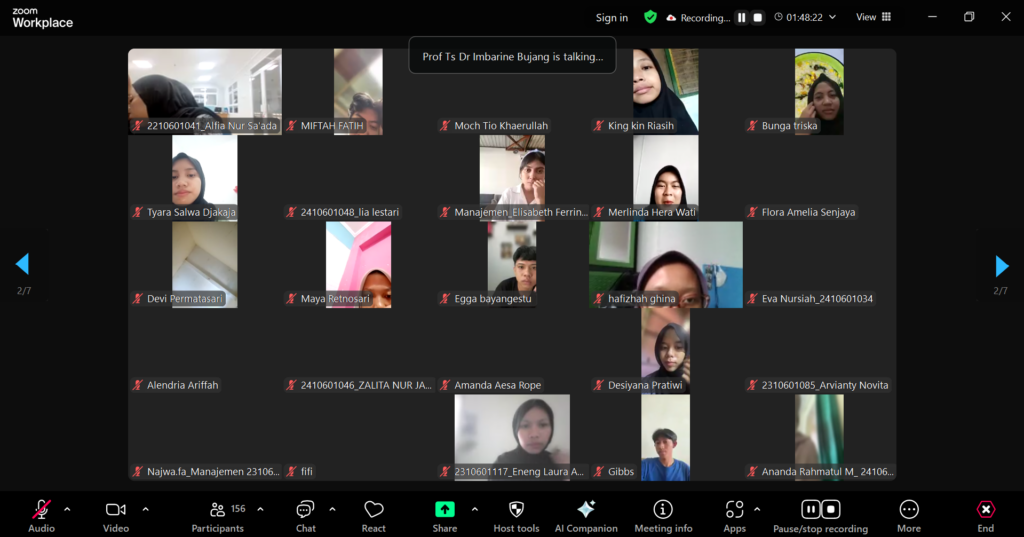Go to next gallery page arrow
Screen dimensions: 1024x537
pyautogui.click(x=1001, y=266)
